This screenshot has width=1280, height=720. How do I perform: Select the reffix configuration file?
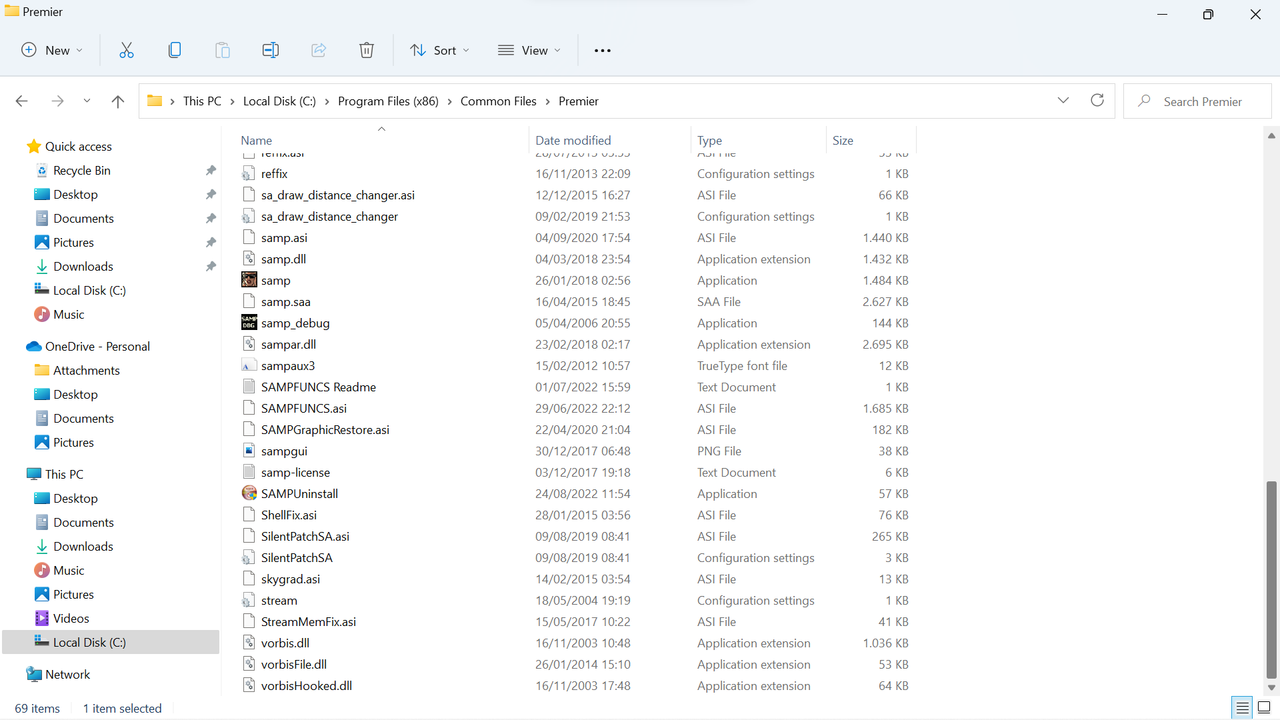pos(274,174)
